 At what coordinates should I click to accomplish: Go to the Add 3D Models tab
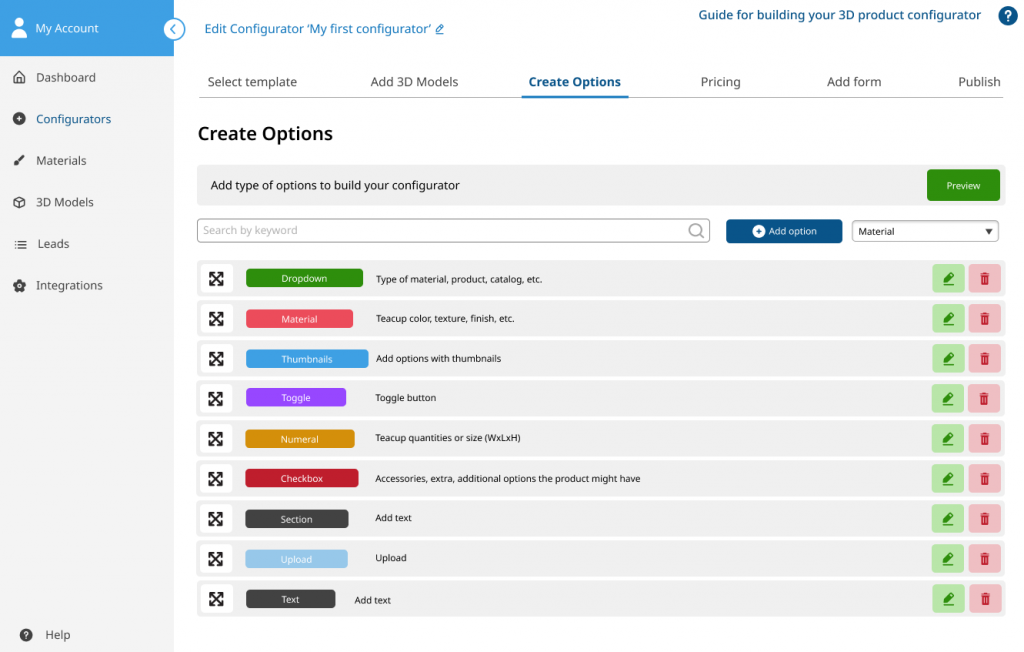[414, 82]
